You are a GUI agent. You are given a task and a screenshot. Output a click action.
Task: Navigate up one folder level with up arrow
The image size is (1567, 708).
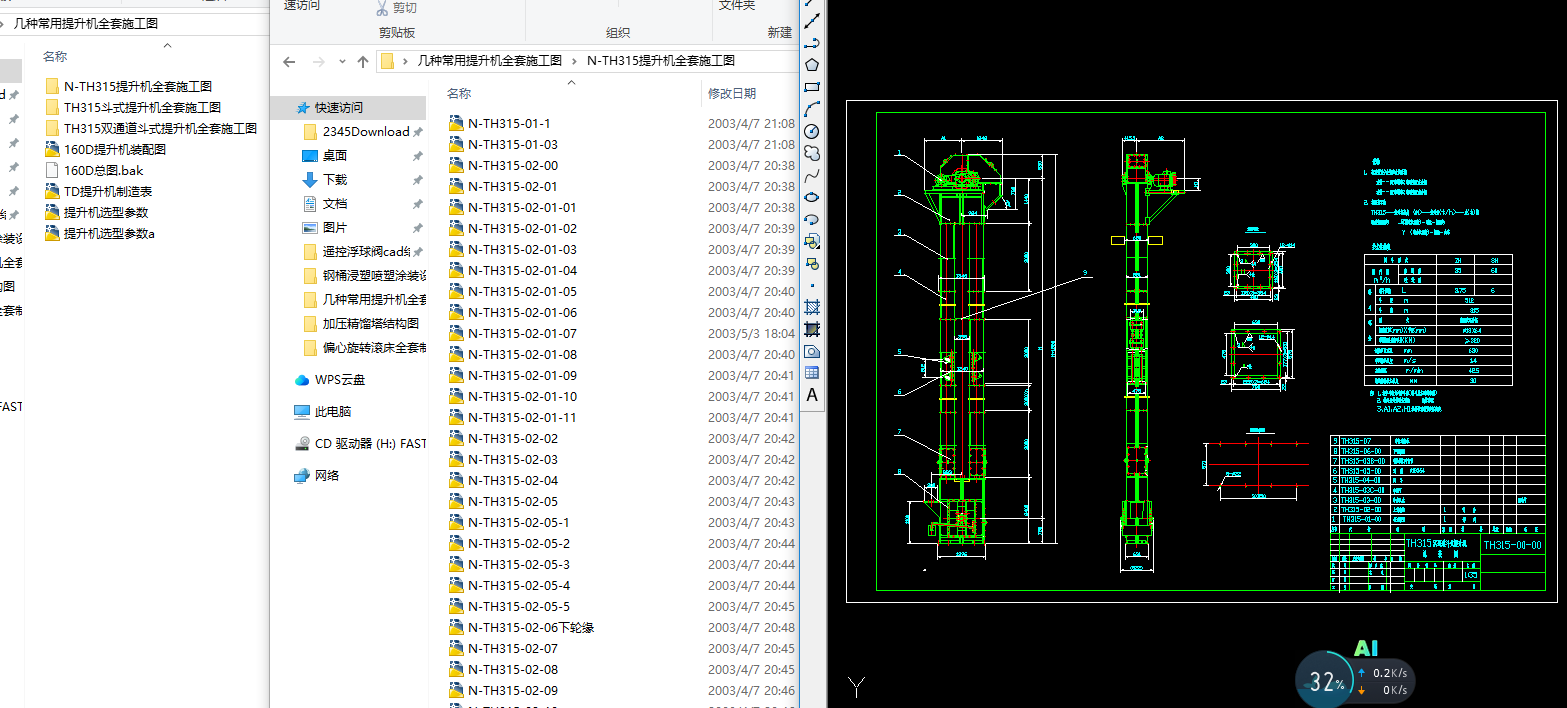click(x=363, y=62)
